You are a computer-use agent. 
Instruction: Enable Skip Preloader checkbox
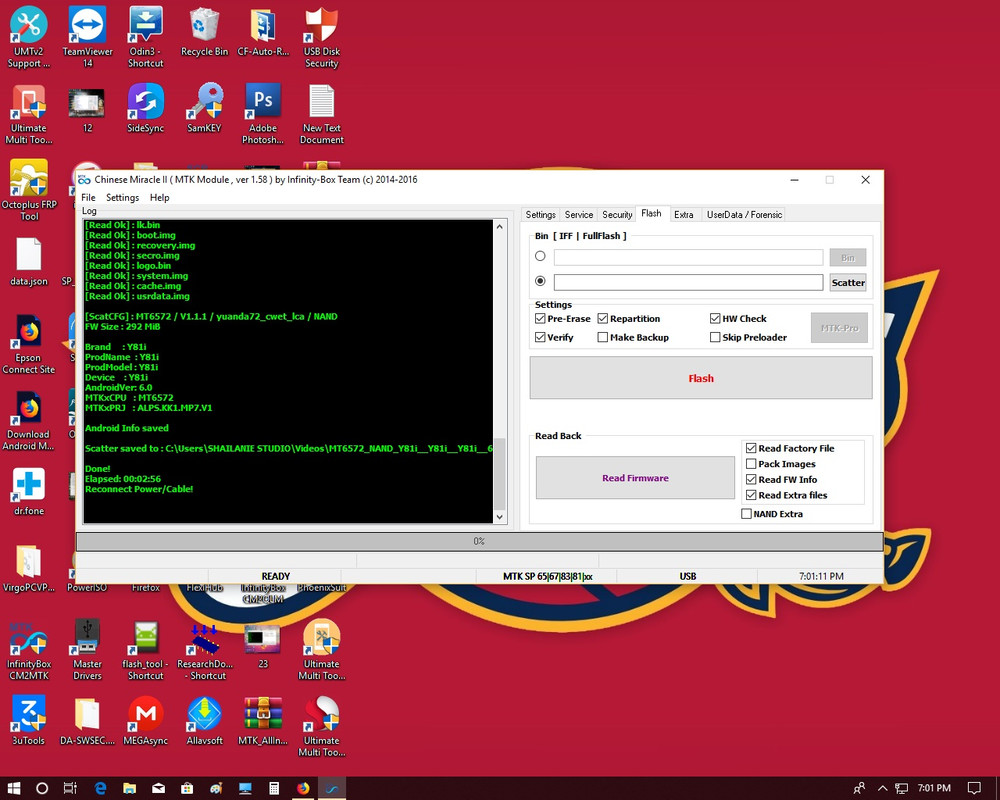[715, 337]
